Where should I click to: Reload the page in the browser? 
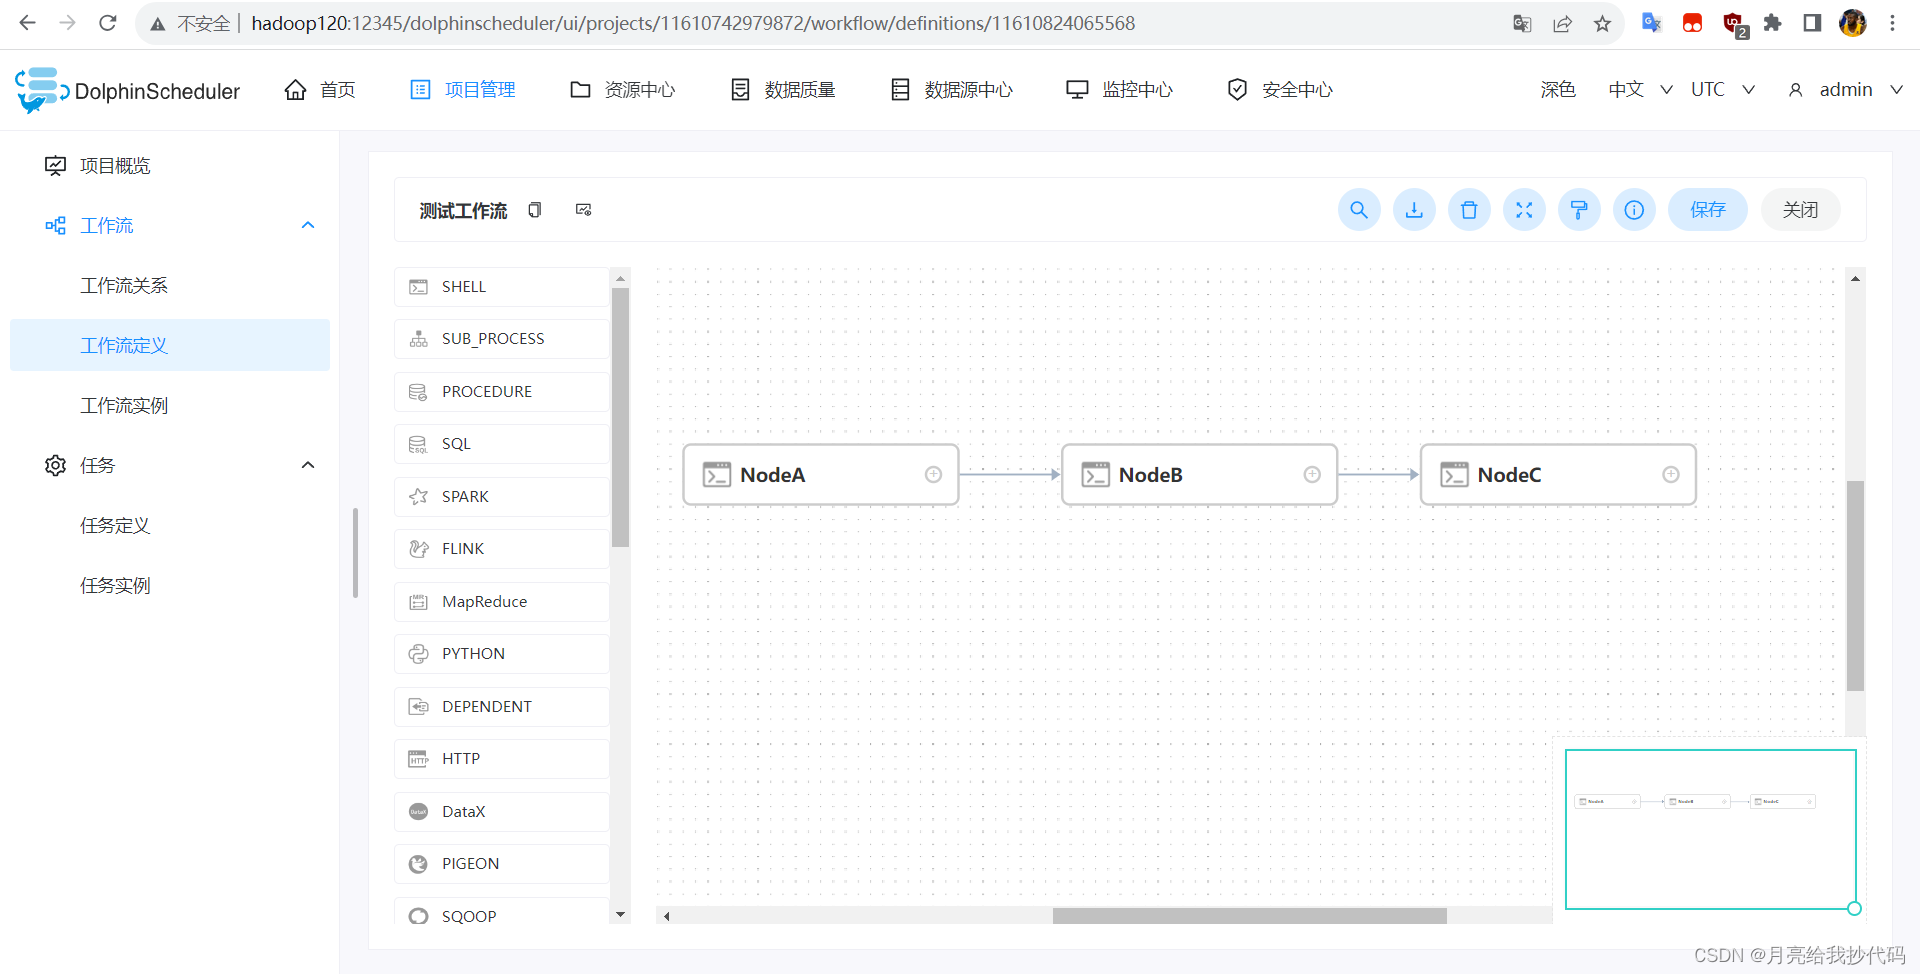tap(107, 23)
